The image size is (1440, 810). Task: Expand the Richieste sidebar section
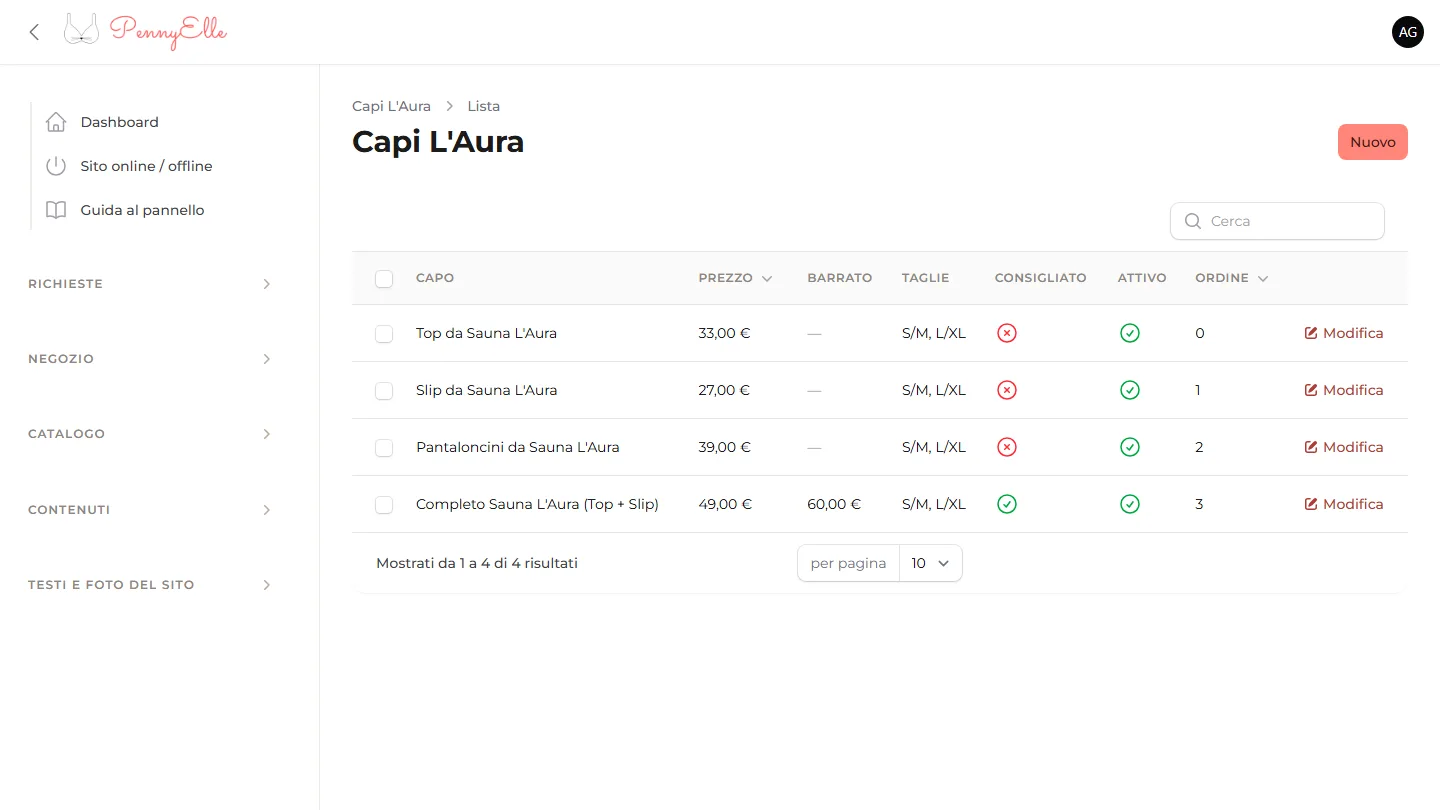pos(150,284)
